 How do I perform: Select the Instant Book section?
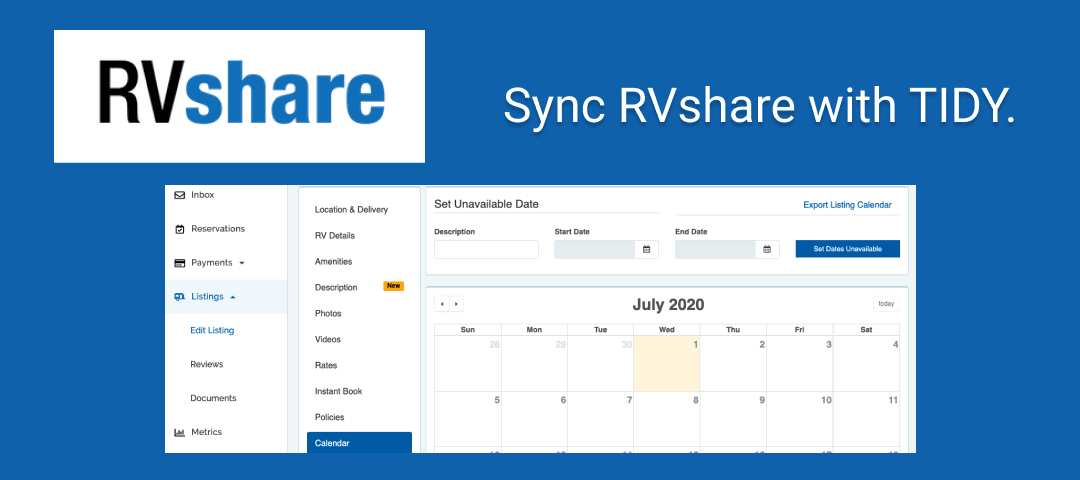coord(338,391)
